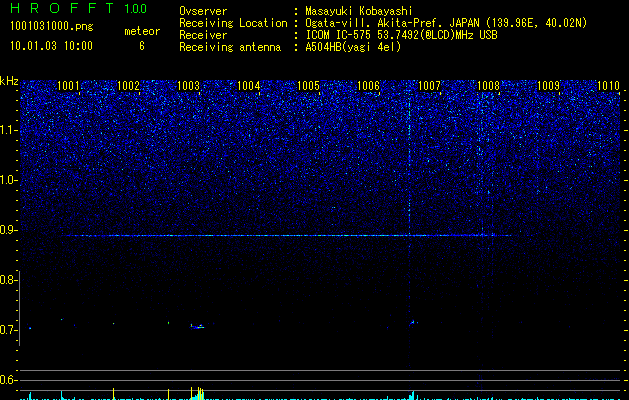Screen dimensions: 629x400
Task: Click the 1002 time marker
Action: point(128,85)
